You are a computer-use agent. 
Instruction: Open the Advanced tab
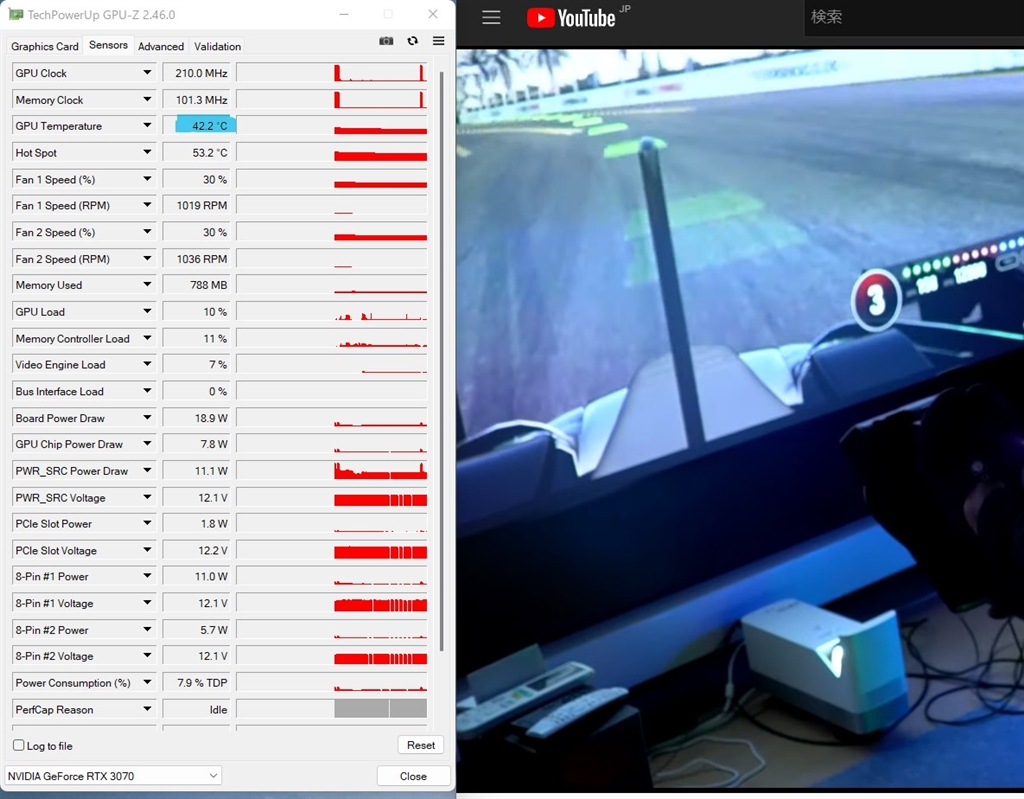161,46
